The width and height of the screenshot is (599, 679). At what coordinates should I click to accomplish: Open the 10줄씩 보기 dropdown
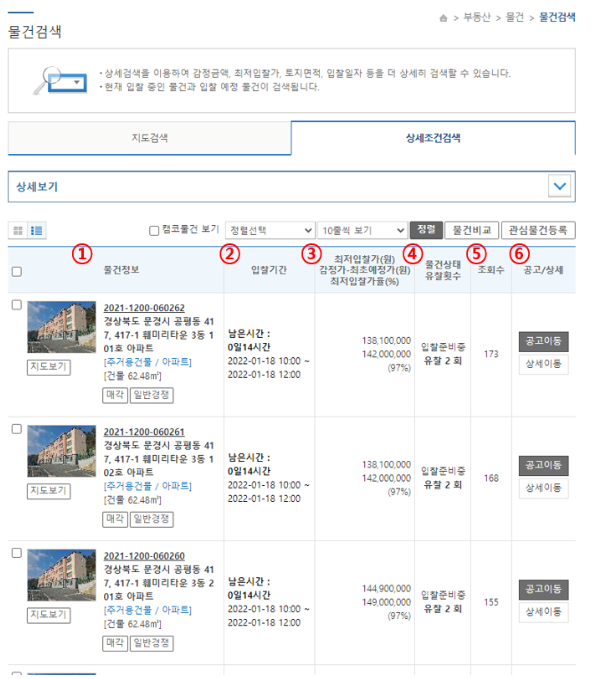point(363,230)
